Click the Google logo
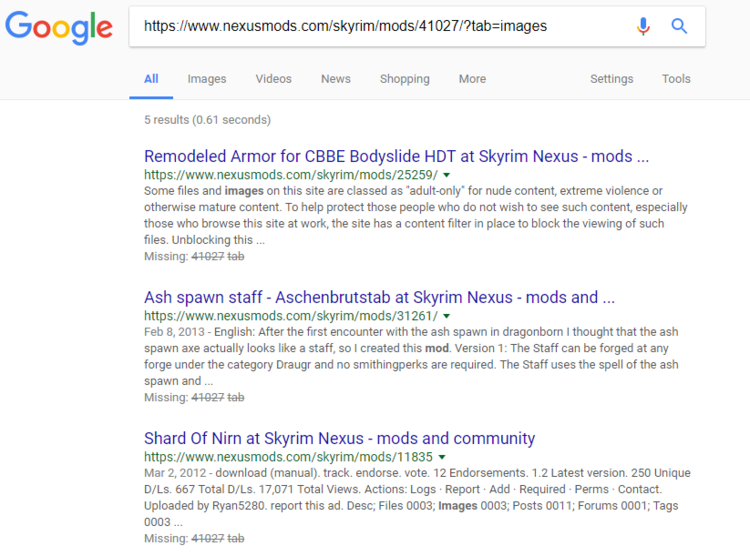Image resolution: width=750 pixels, height=556 pixels. 59,28
